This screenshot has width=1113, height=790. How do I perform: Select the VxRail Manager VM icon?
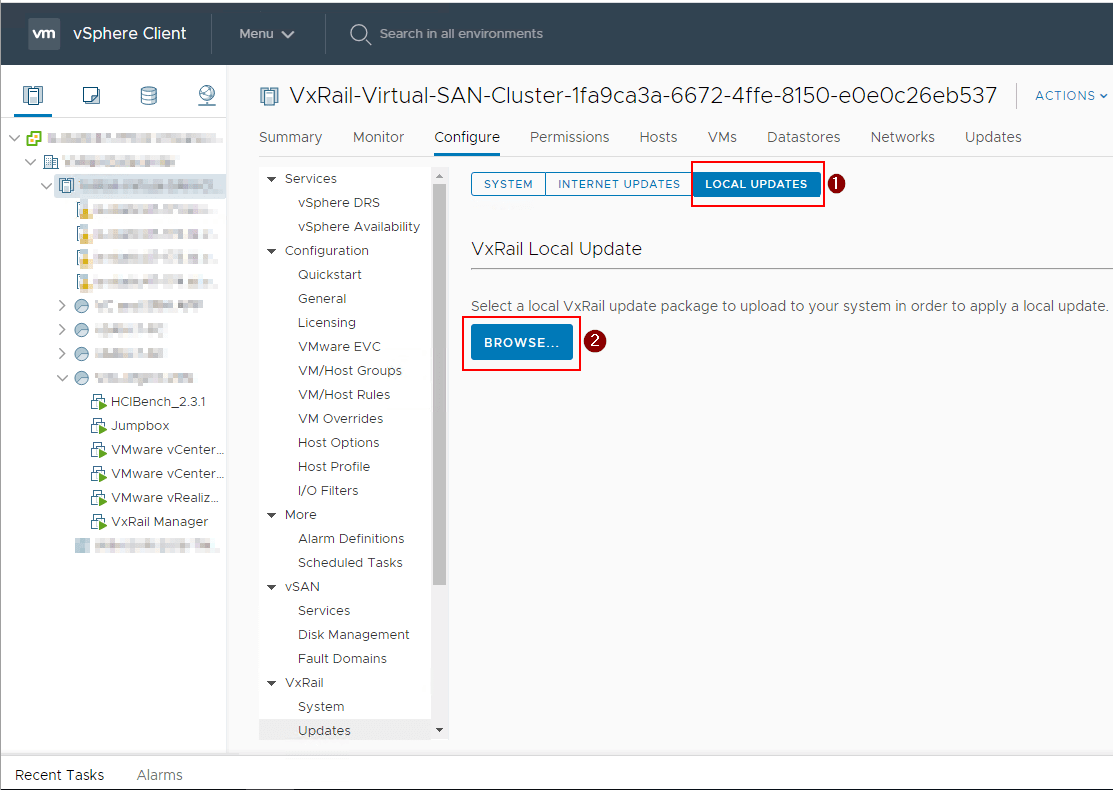(98, 522)
